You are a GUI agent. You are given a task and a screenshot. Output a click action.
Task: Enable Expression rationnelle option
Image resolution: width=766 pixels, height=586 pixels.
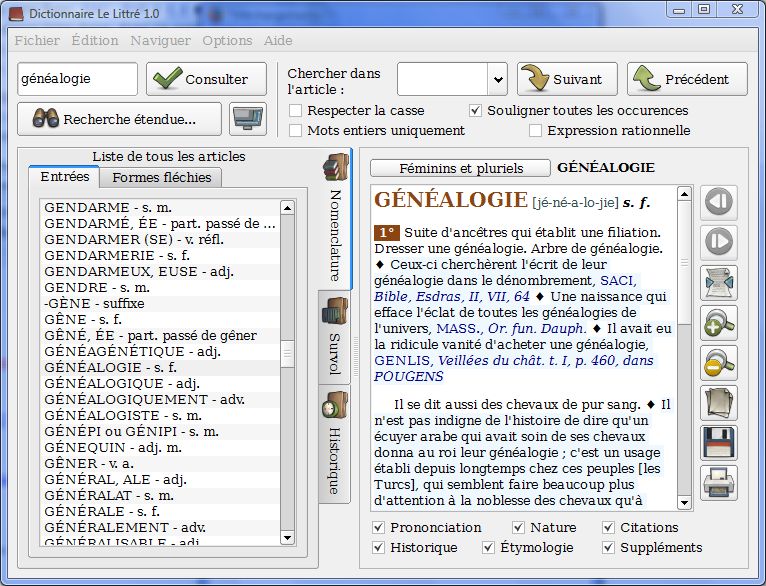(535, 130)
